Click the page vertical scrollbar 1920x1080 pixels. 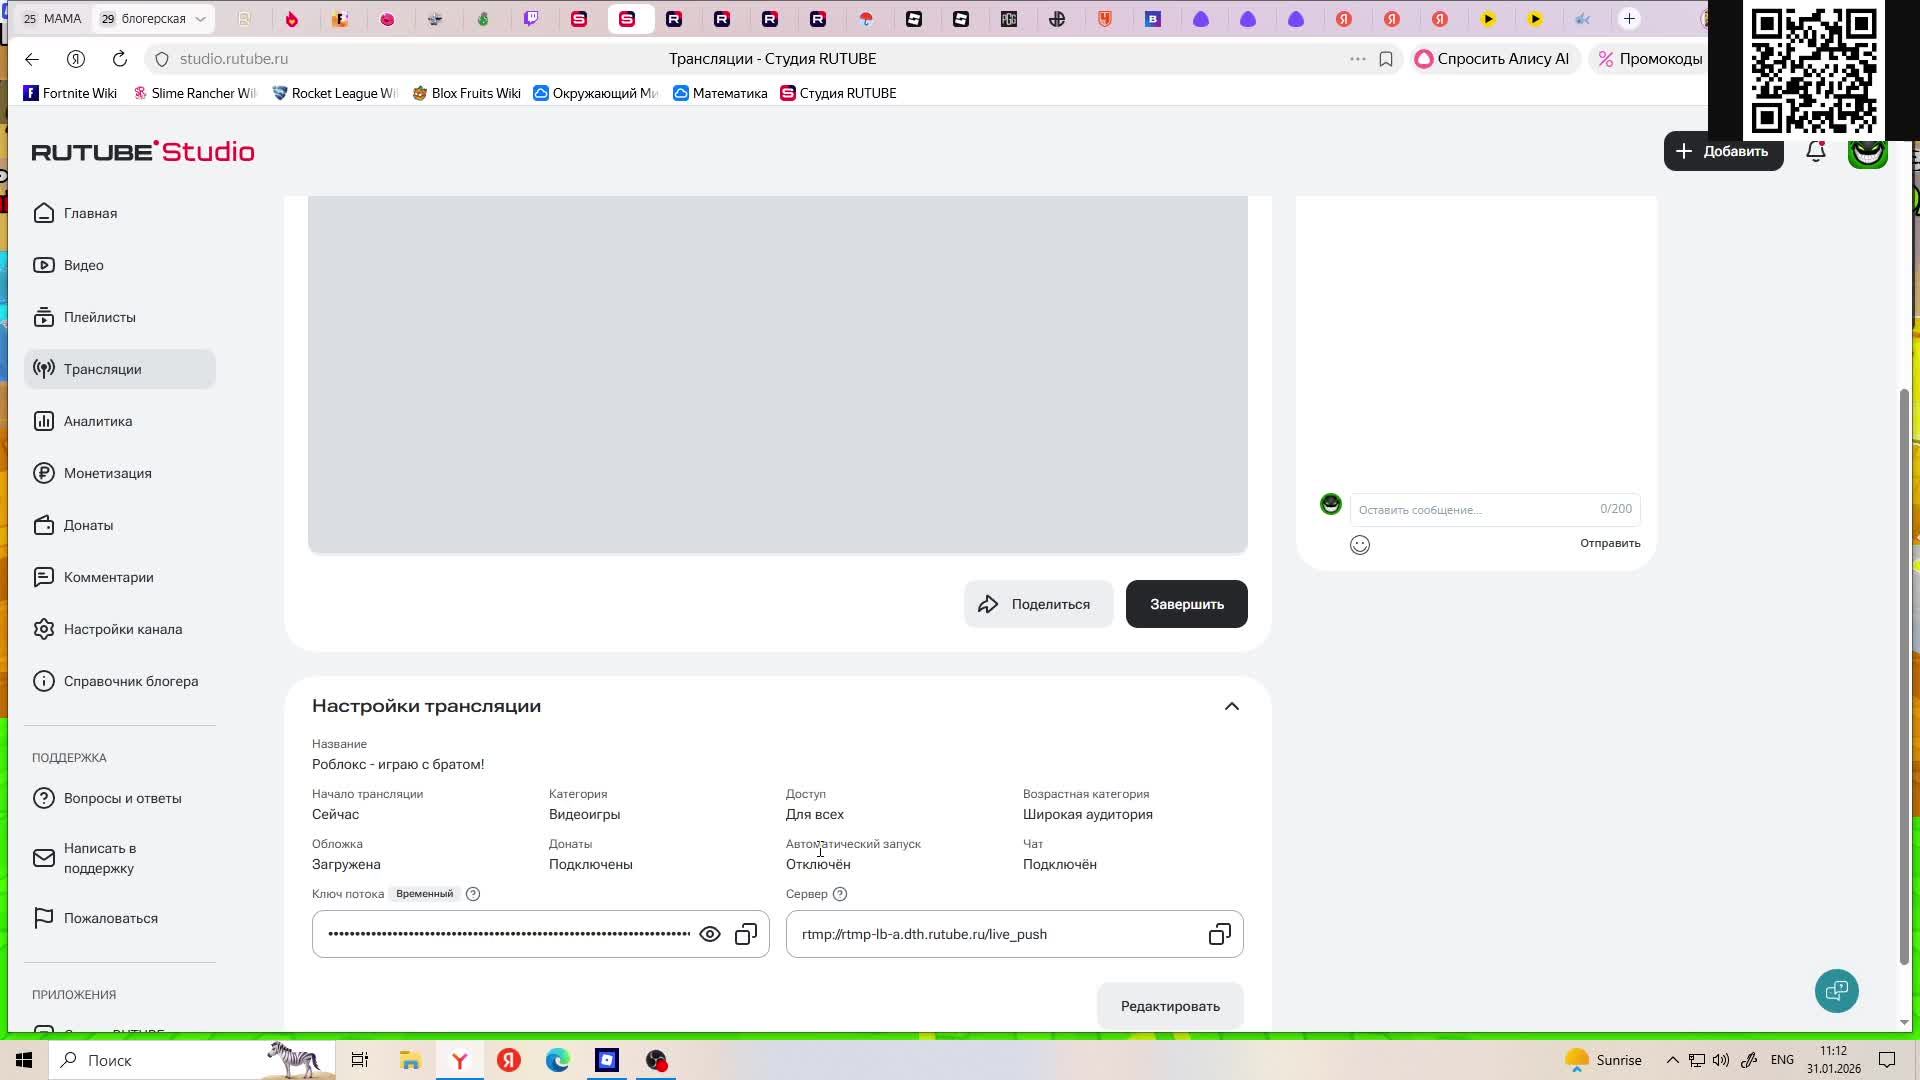[1904, 675]
